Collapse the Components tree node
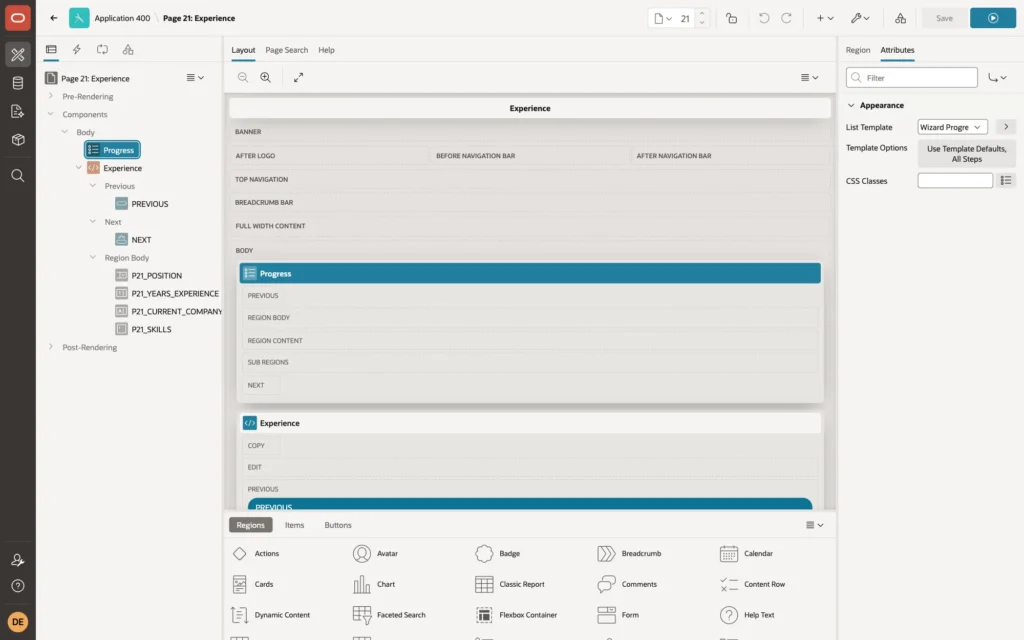Image resolution: width=1024 pixels, height=640 pixels. coord(51,114)
